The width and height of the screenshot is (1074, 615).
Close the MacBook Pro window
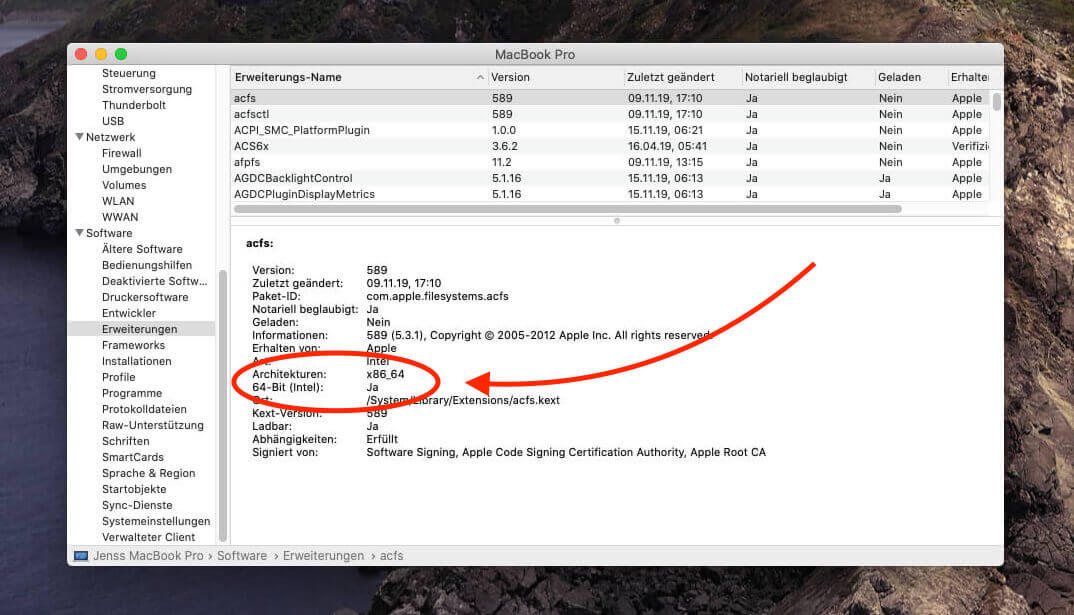(x=81, y=54)
